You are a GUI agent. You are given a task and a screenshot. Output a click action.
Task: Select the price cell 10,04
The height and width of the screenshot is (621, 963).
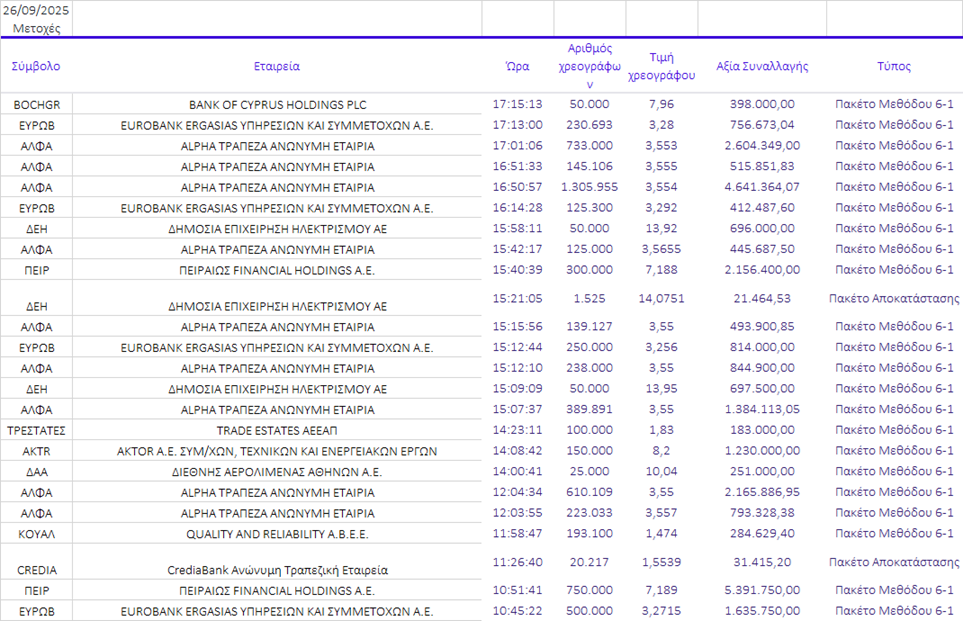[x=661, y=471]
